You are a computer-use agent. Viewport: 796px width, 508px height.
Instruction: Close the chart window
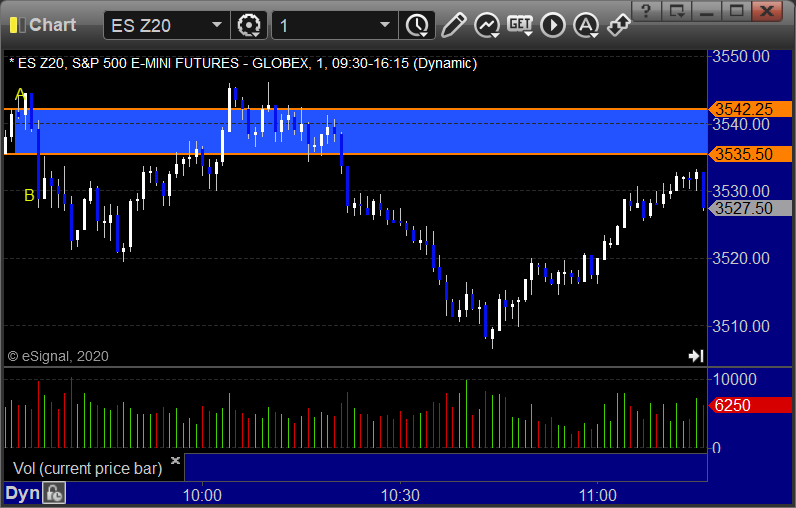[767, 11]
